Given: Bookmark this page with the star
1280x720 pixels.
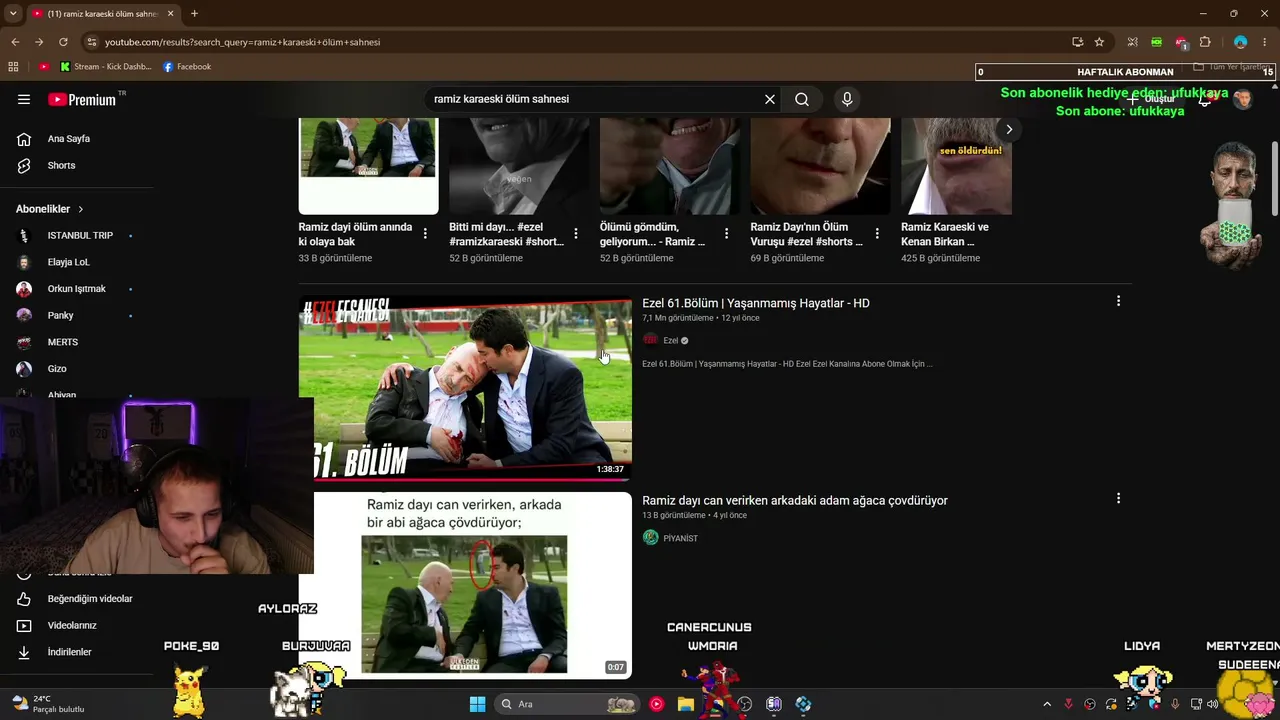Looking at the screenshot, I should pyautogui.click(x=1099, y=42).
